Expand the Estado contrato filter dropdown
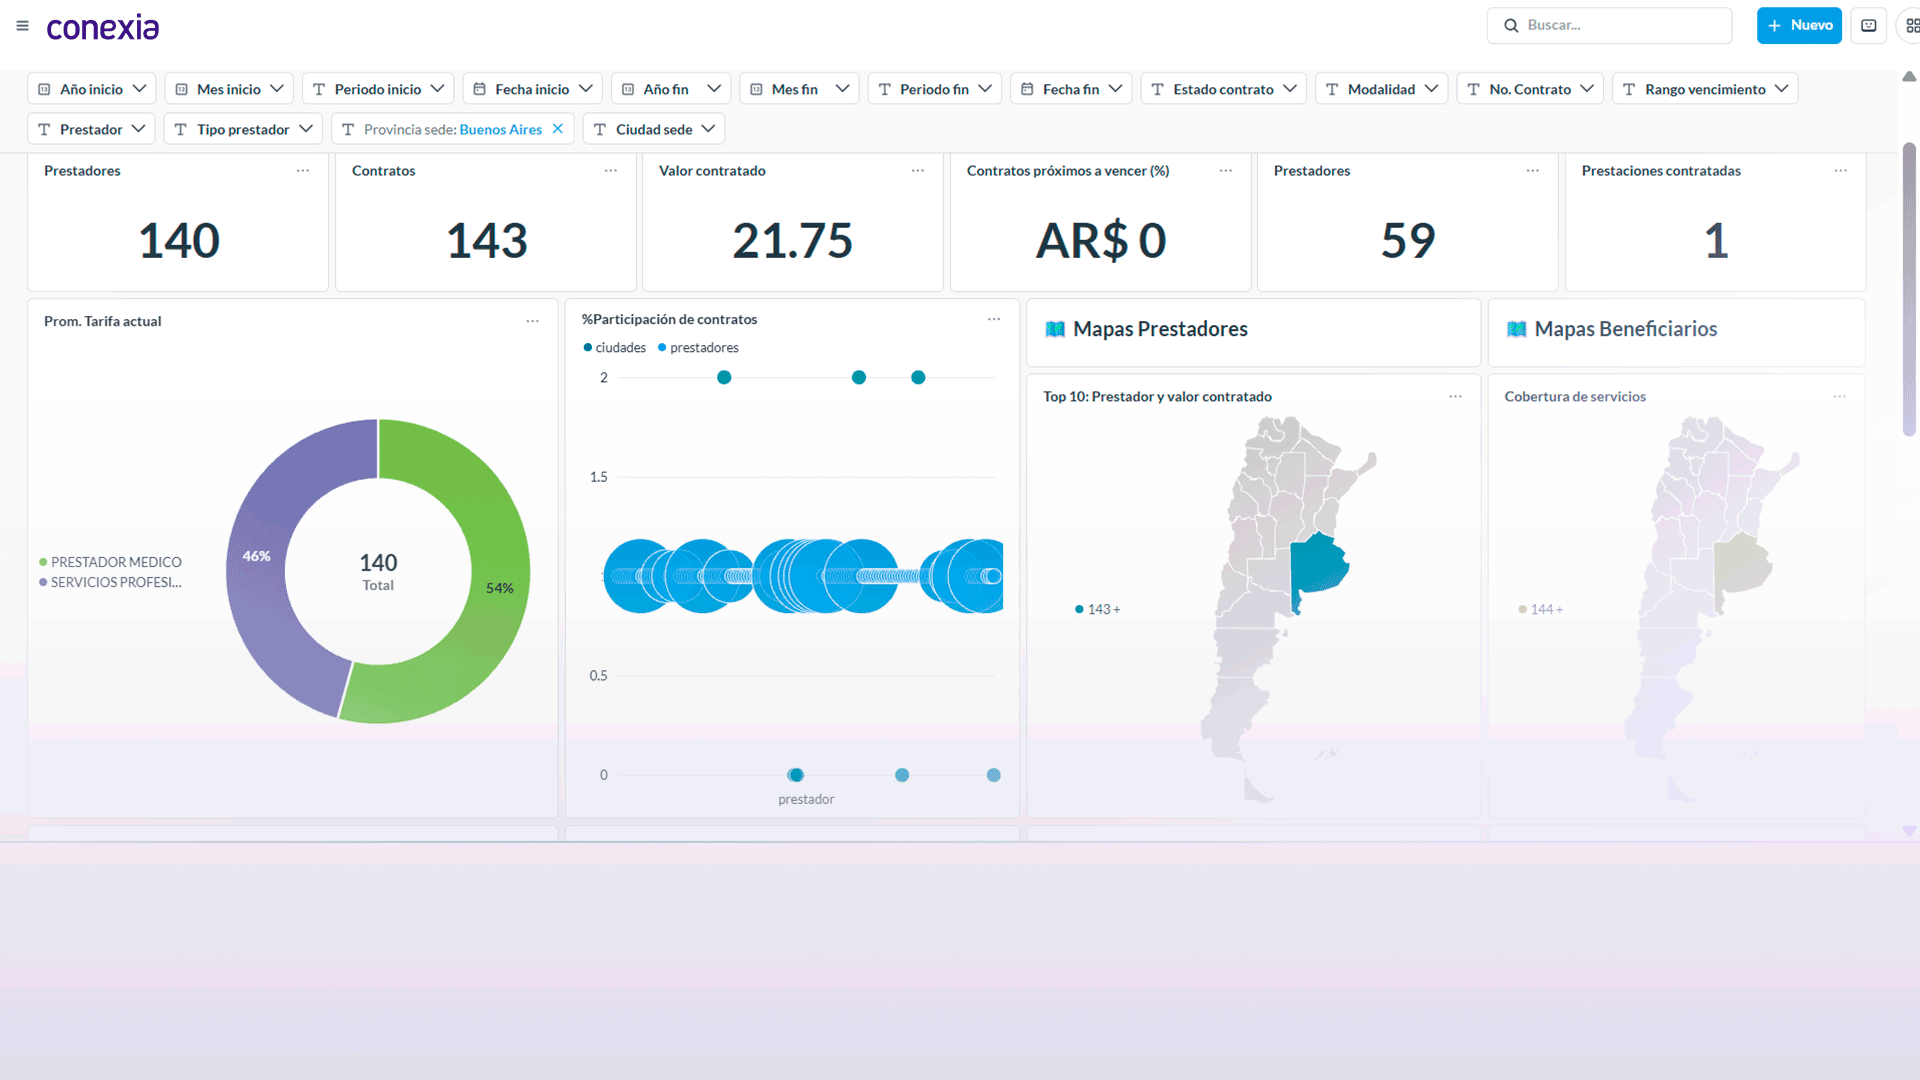Viewport: 1920px width, 1080px height. 1224,89
